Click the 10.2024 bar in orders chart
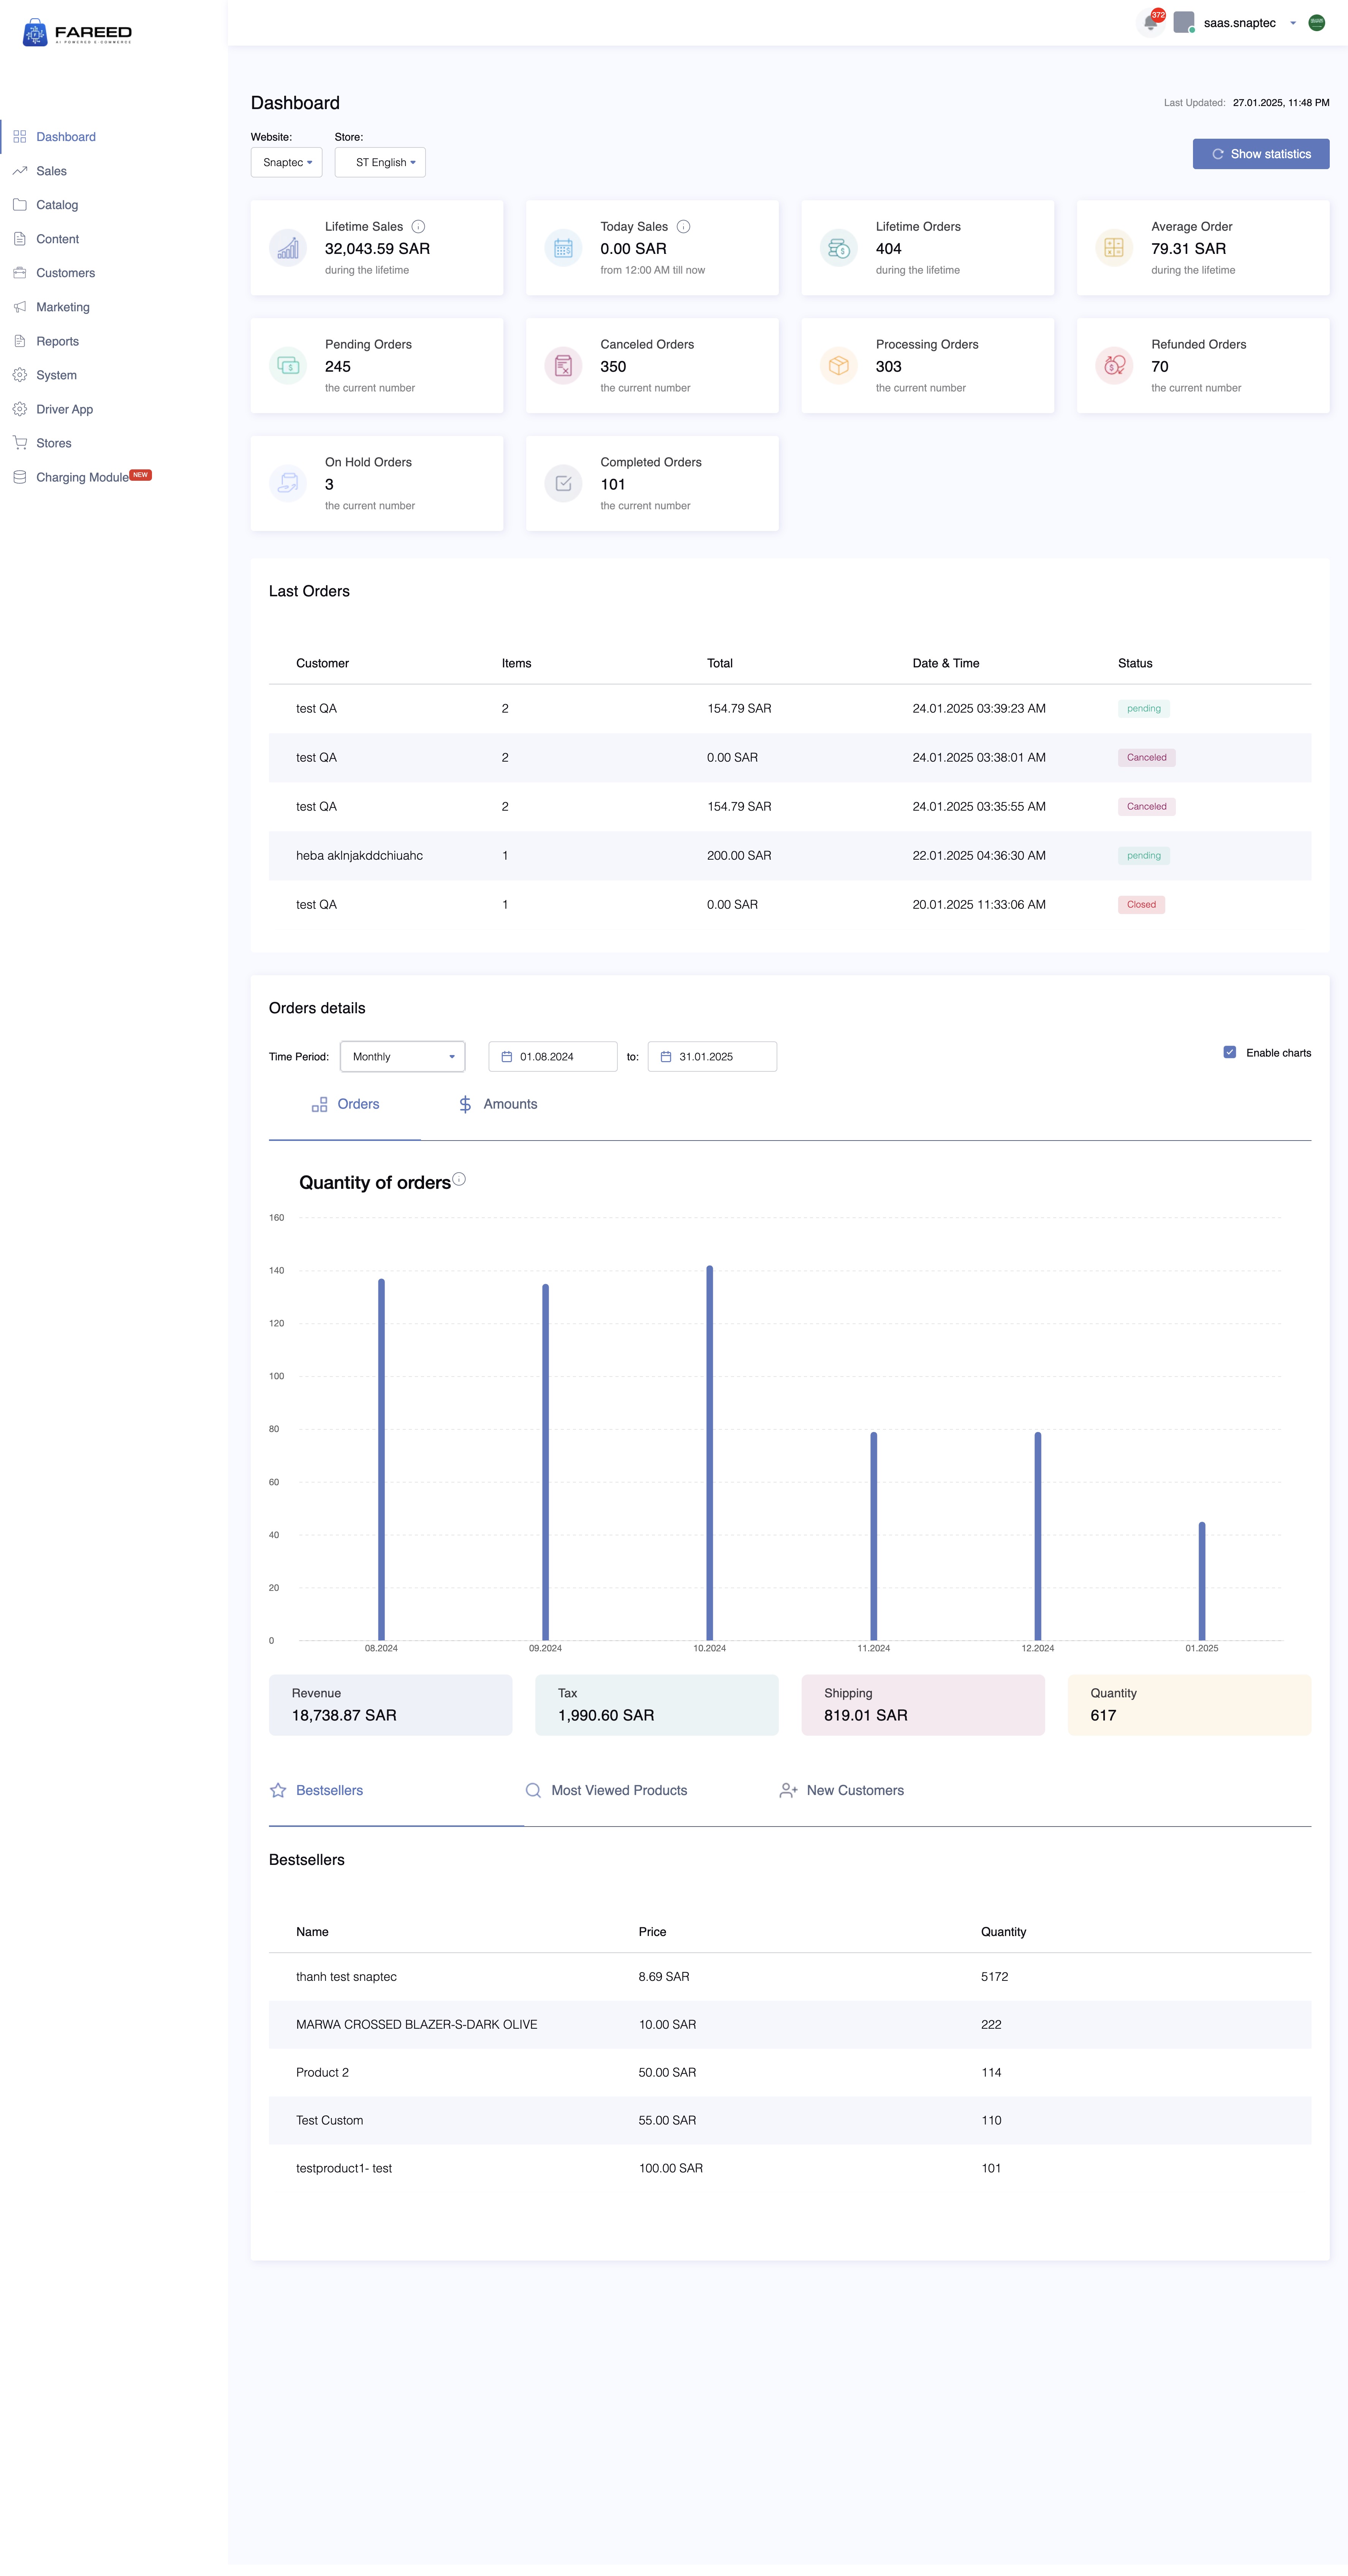This screenshot has width=1348, height=2576. 710,1453
